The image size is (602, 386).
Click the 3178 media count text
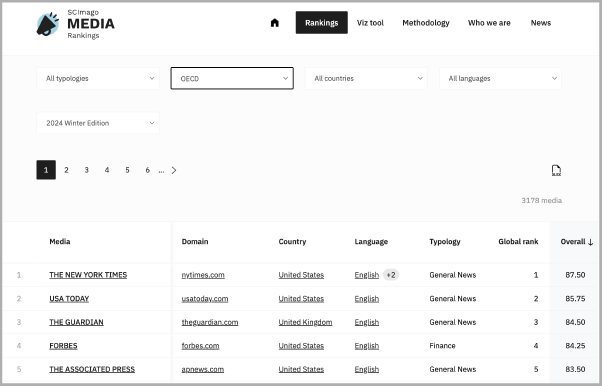[x=541, y=200]
